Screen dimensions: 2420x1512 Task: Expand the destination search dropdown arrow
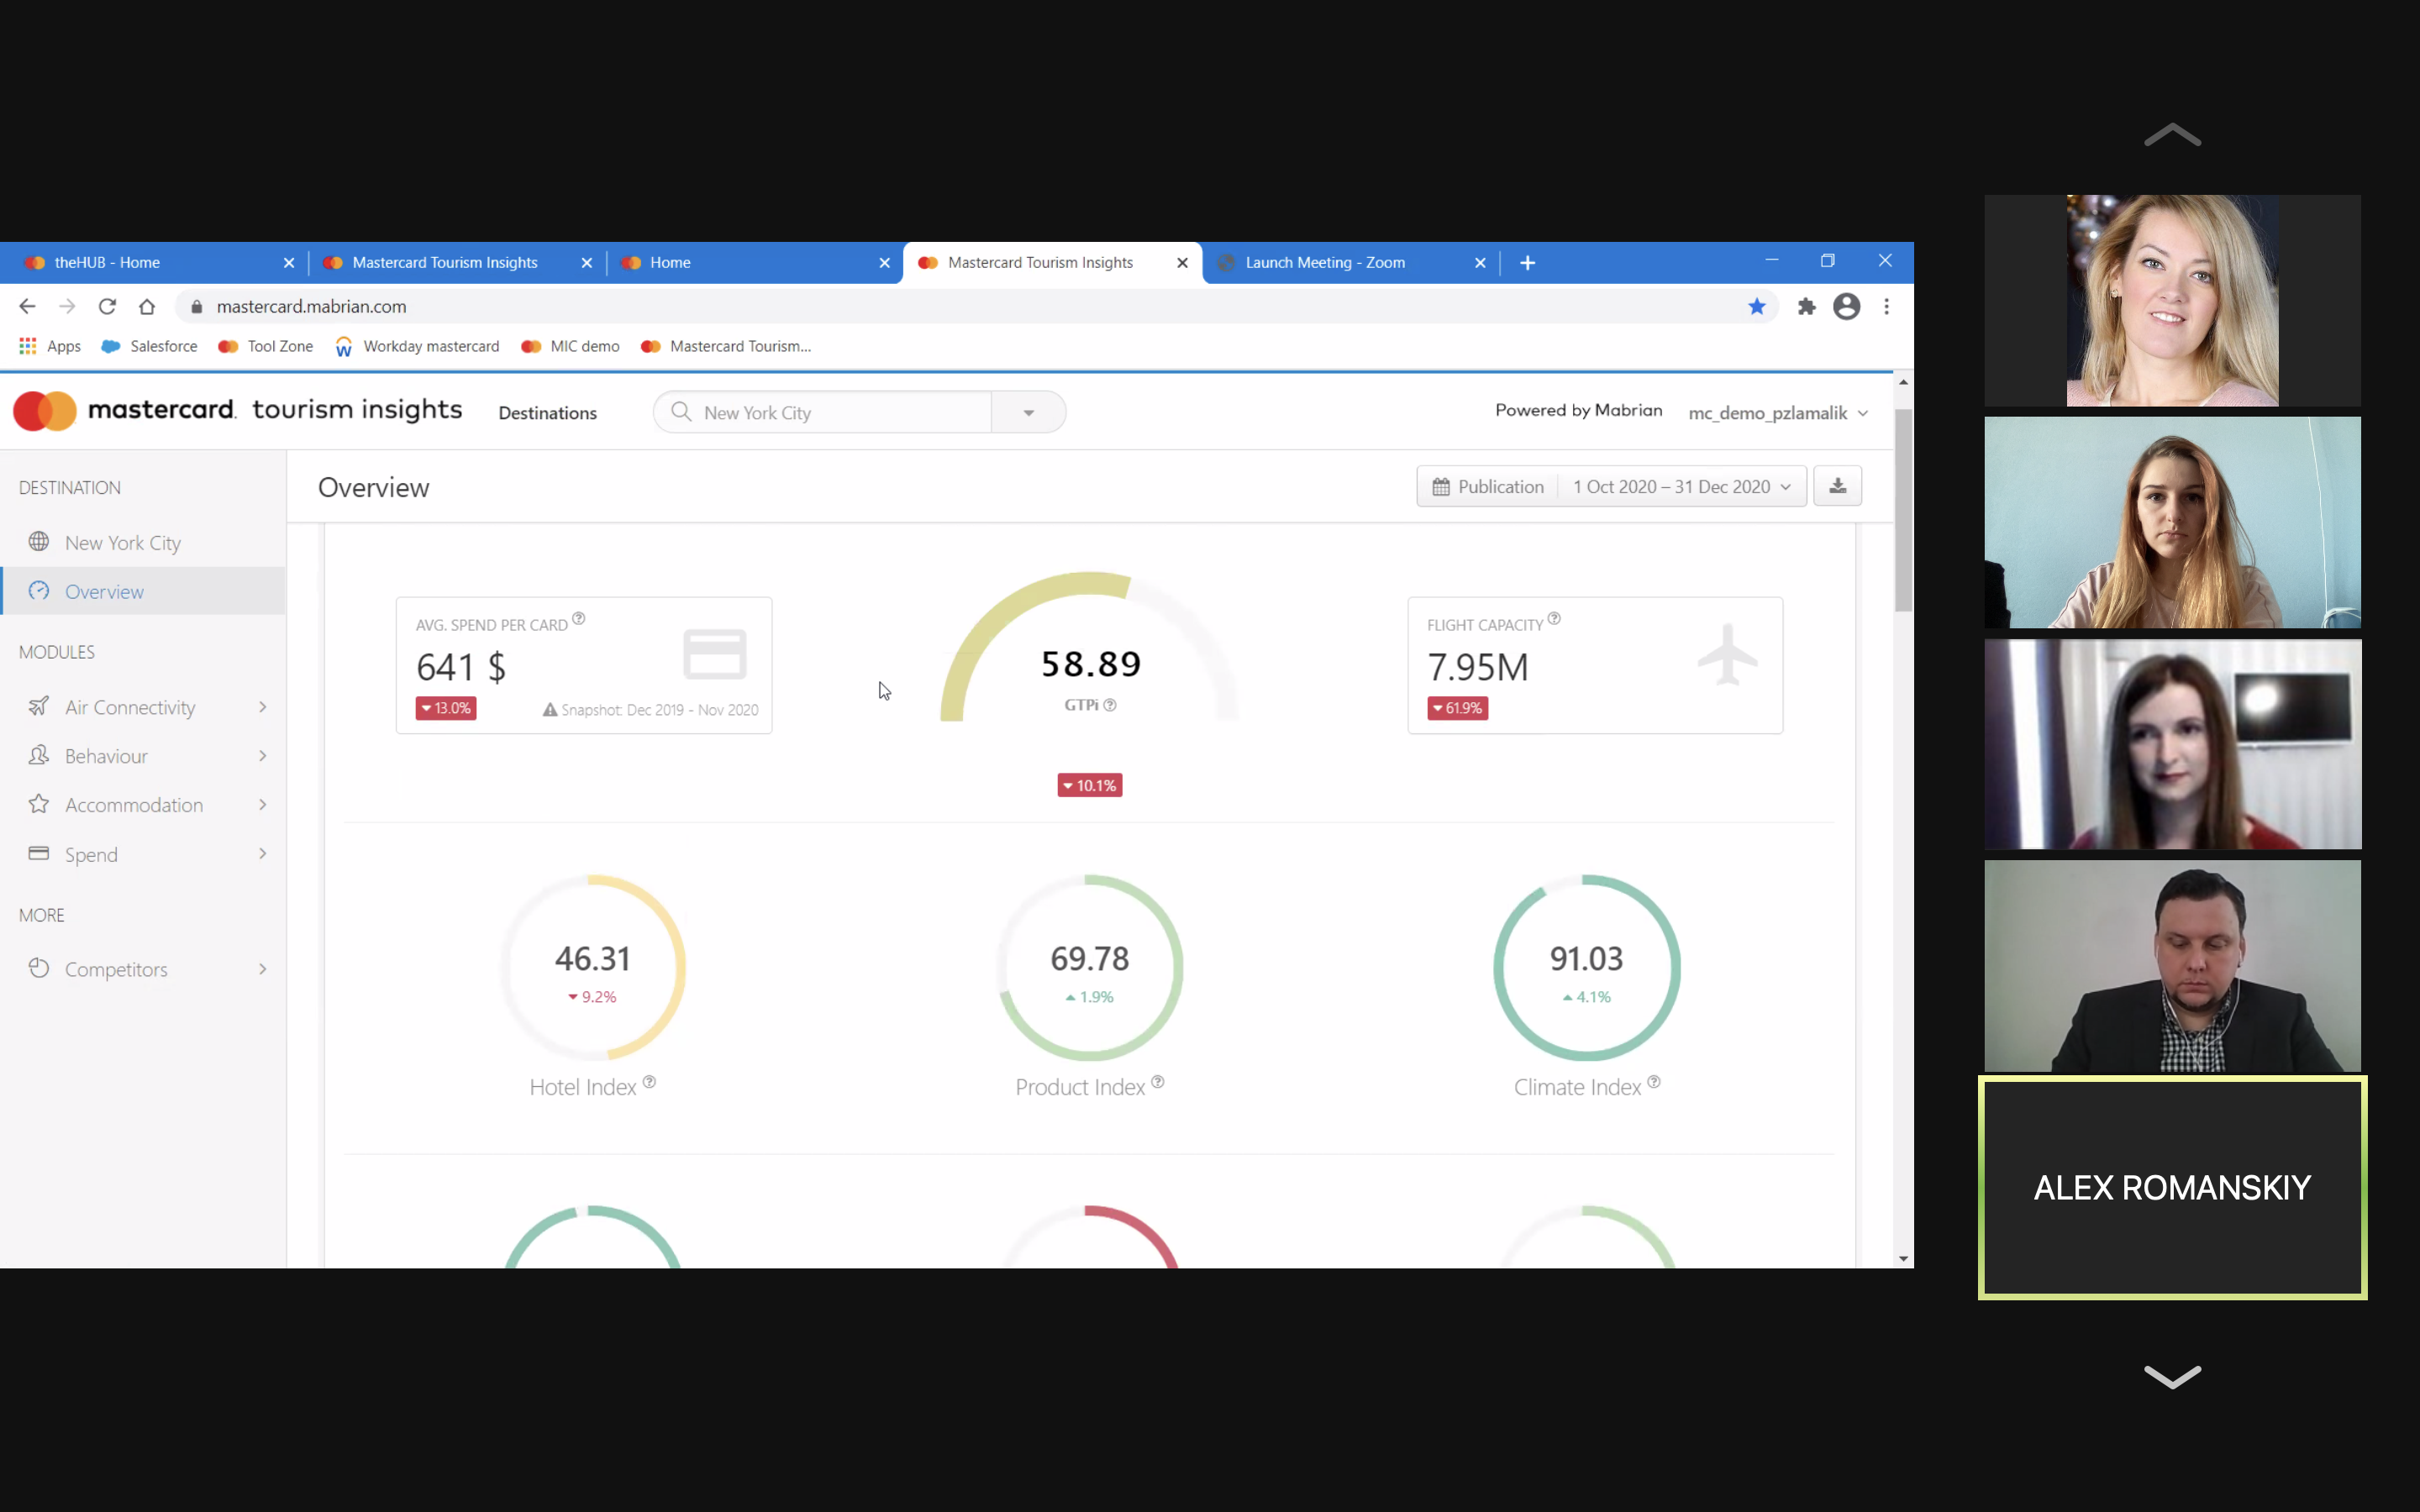point(1028,412)
